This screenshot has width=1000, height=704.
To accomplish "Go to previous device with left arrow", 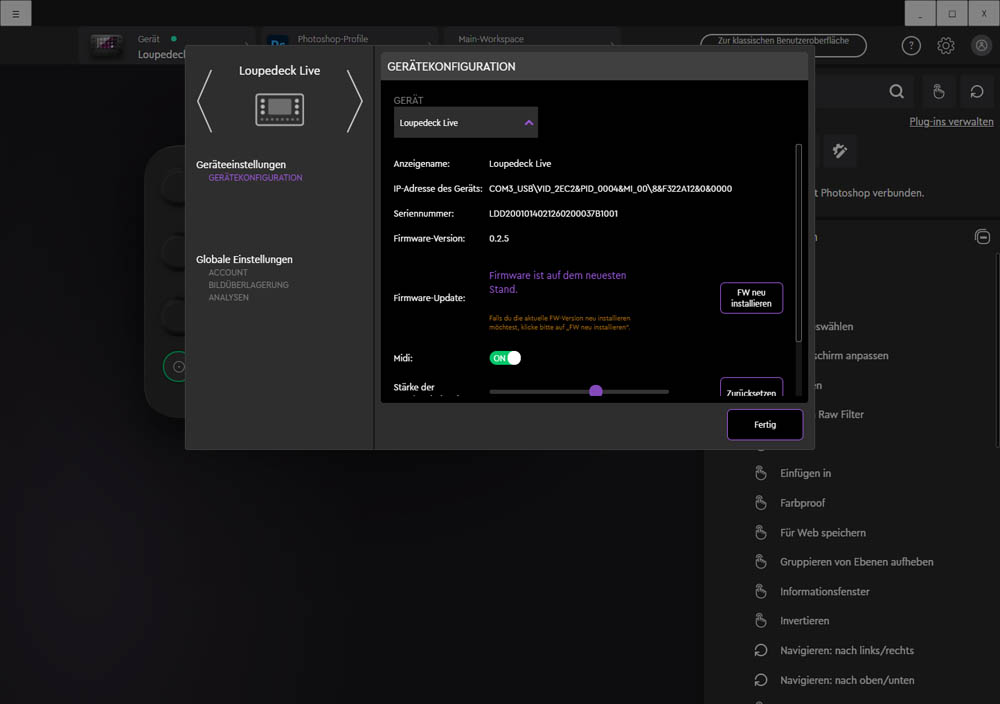I will (205, 101).
